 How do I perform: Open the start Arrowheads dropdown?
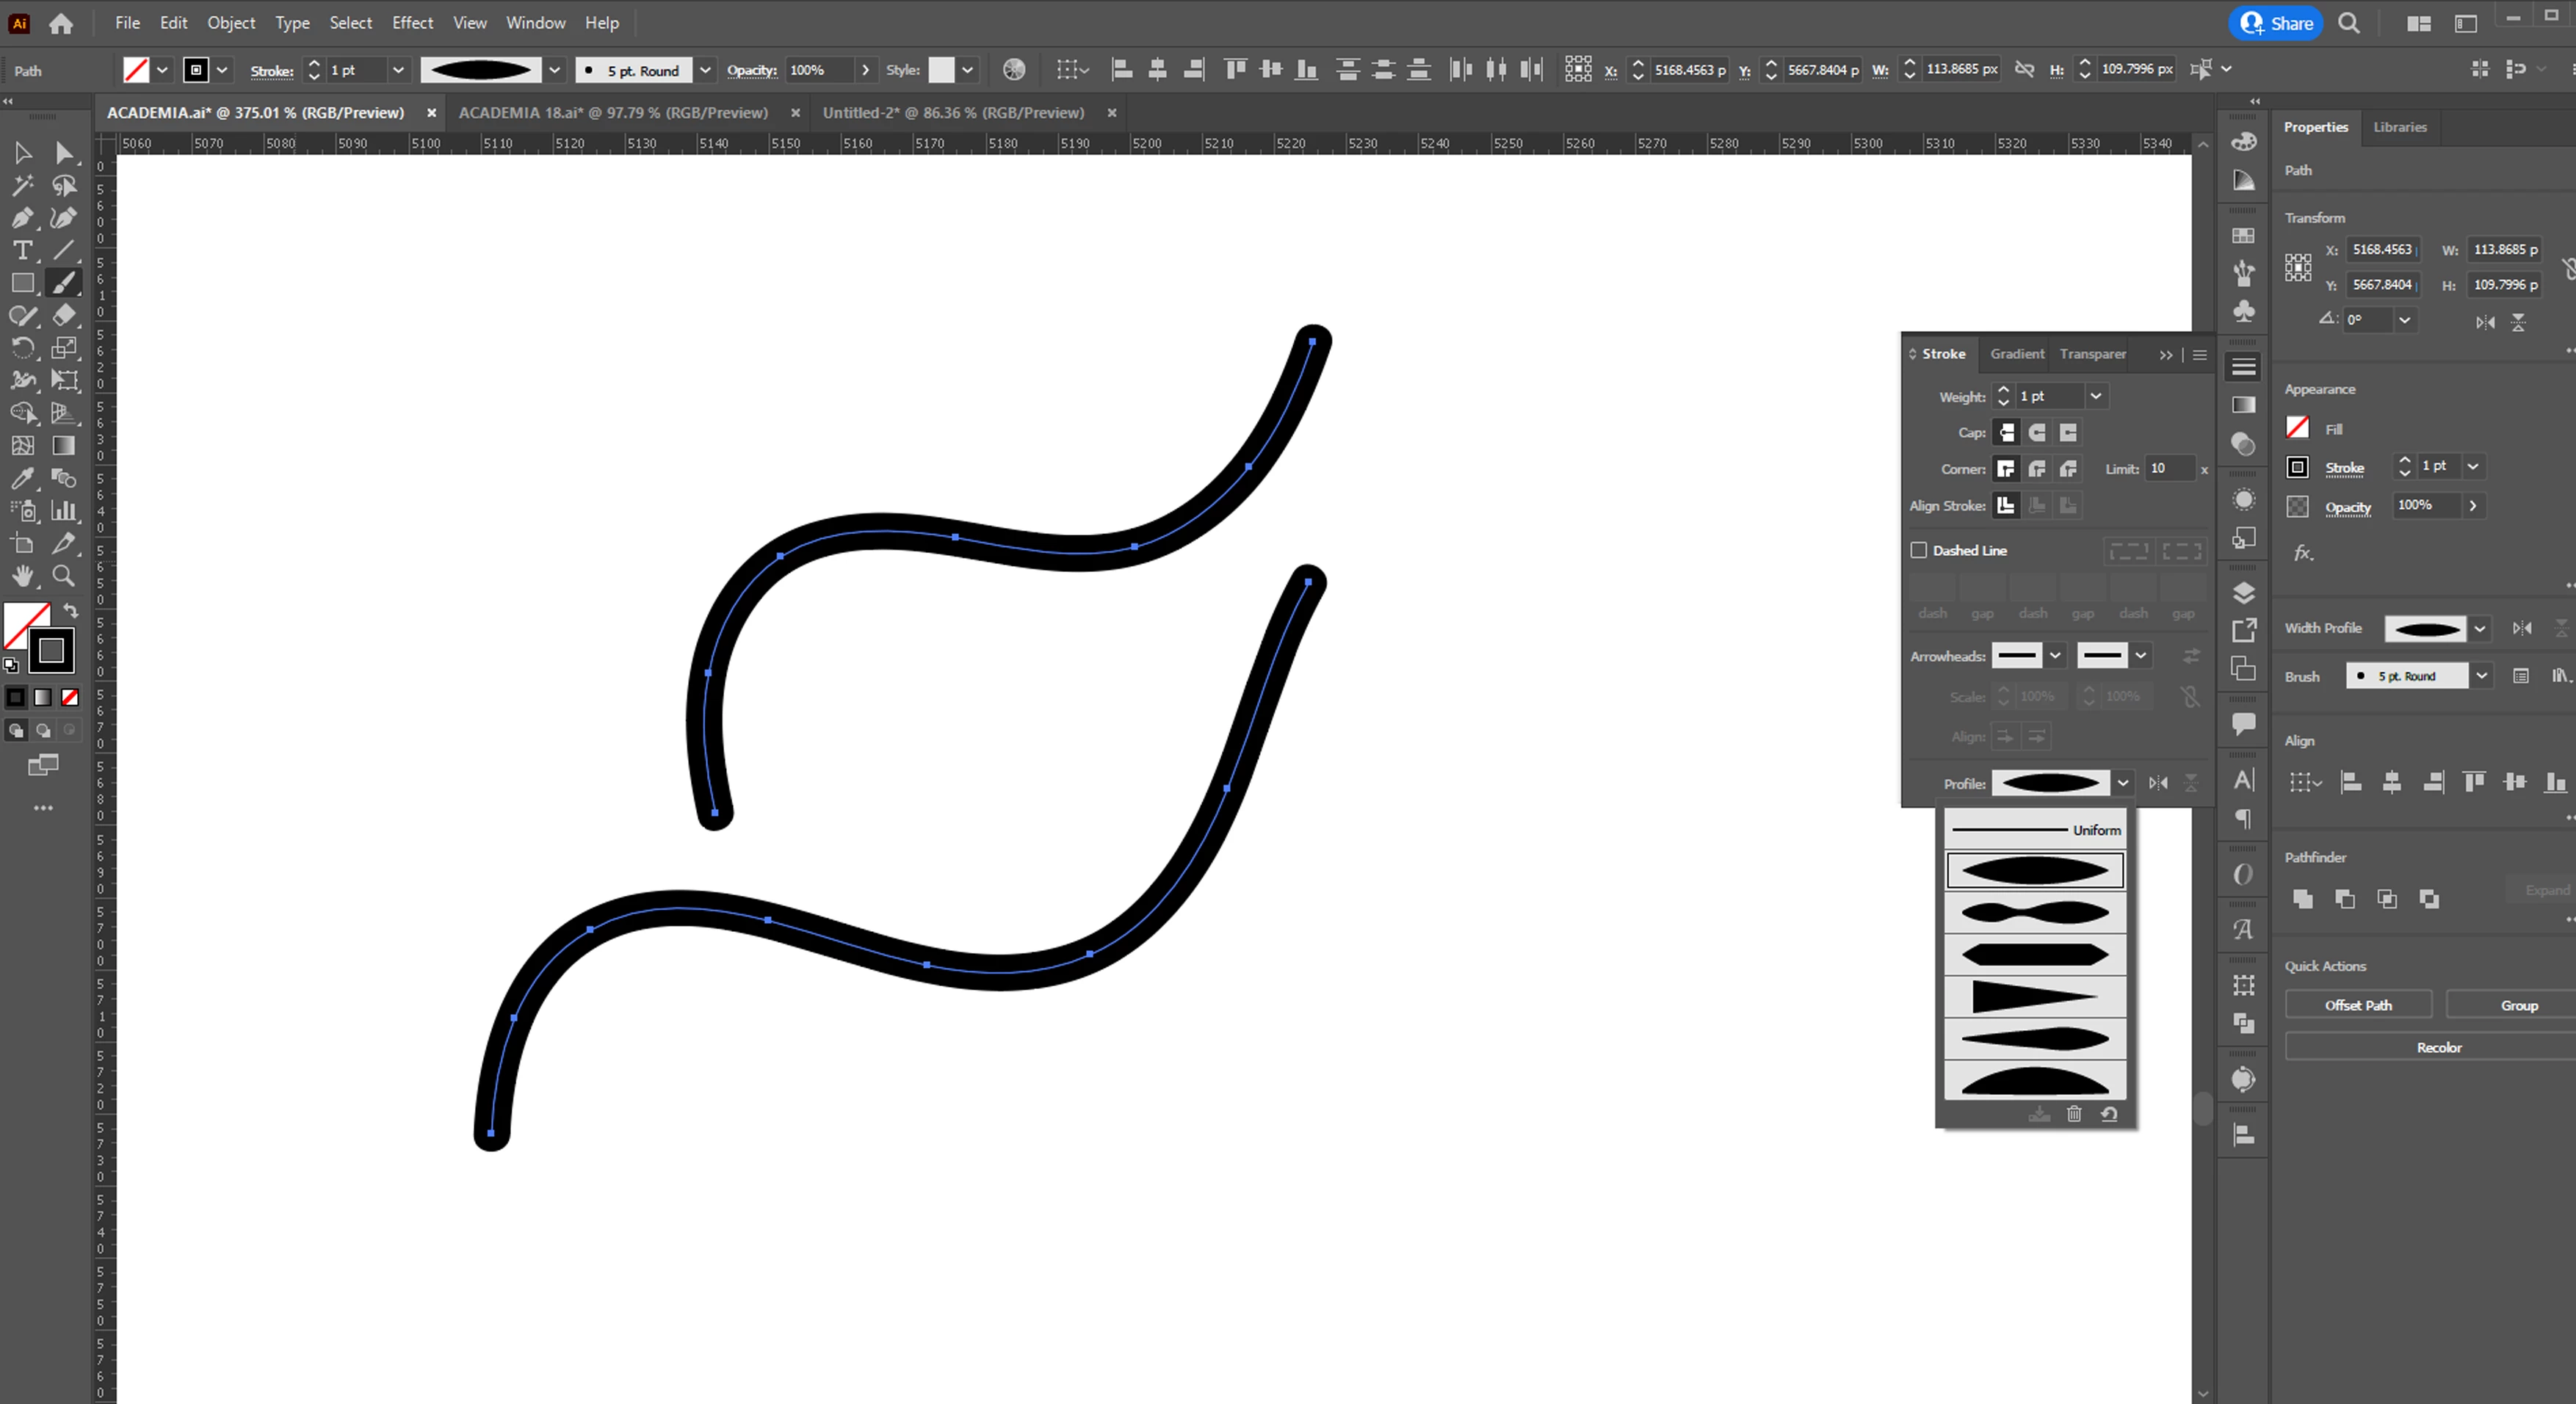click(x=2055, y=656)
